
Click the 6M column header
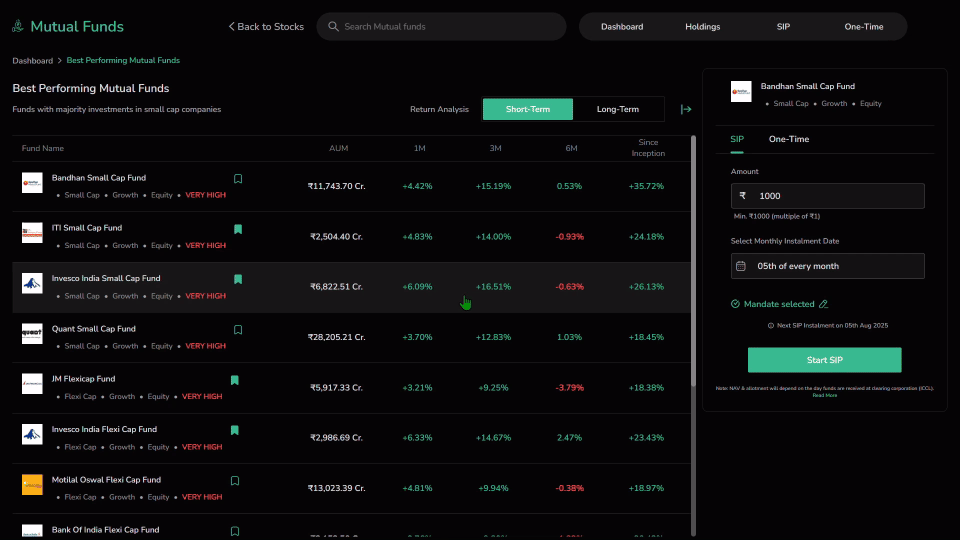(571, 149)
